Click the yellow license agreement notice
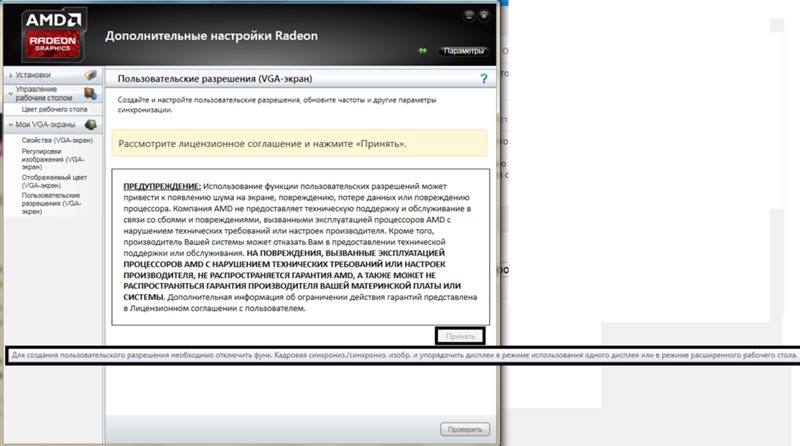Viewport: 800px width, 446px height. click(299, 143)
